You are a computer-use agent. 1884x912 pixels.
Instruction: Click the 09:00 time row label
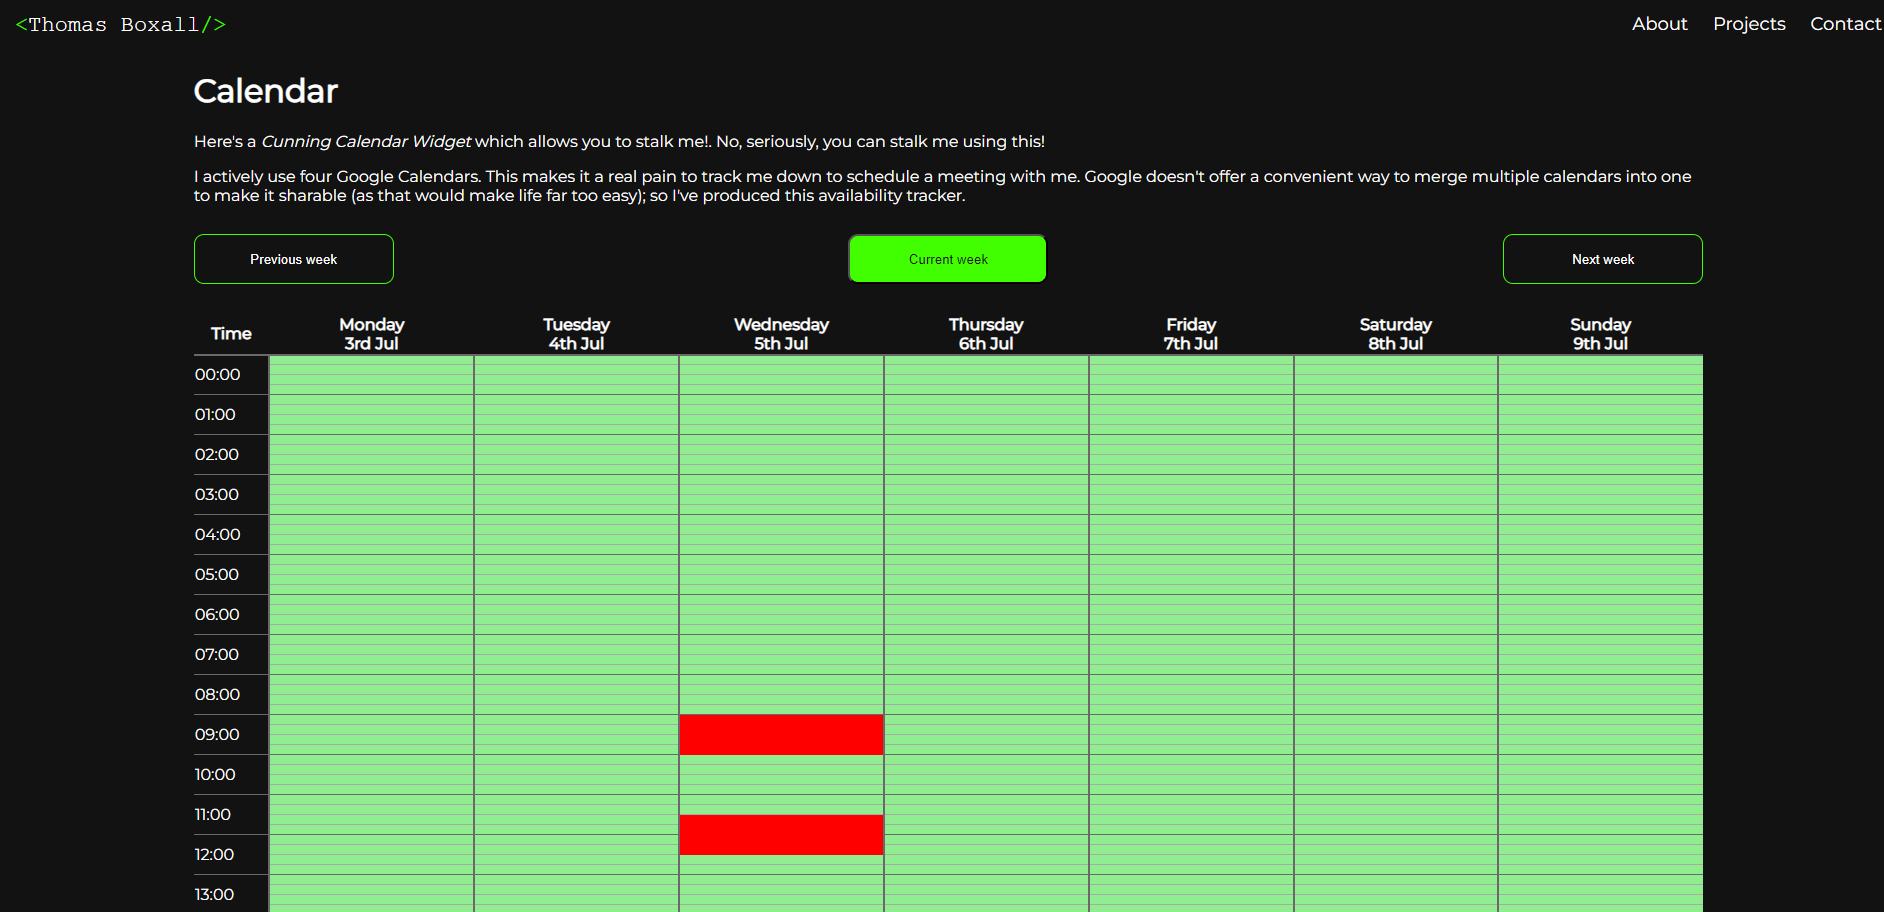click(x=217, y=735)
